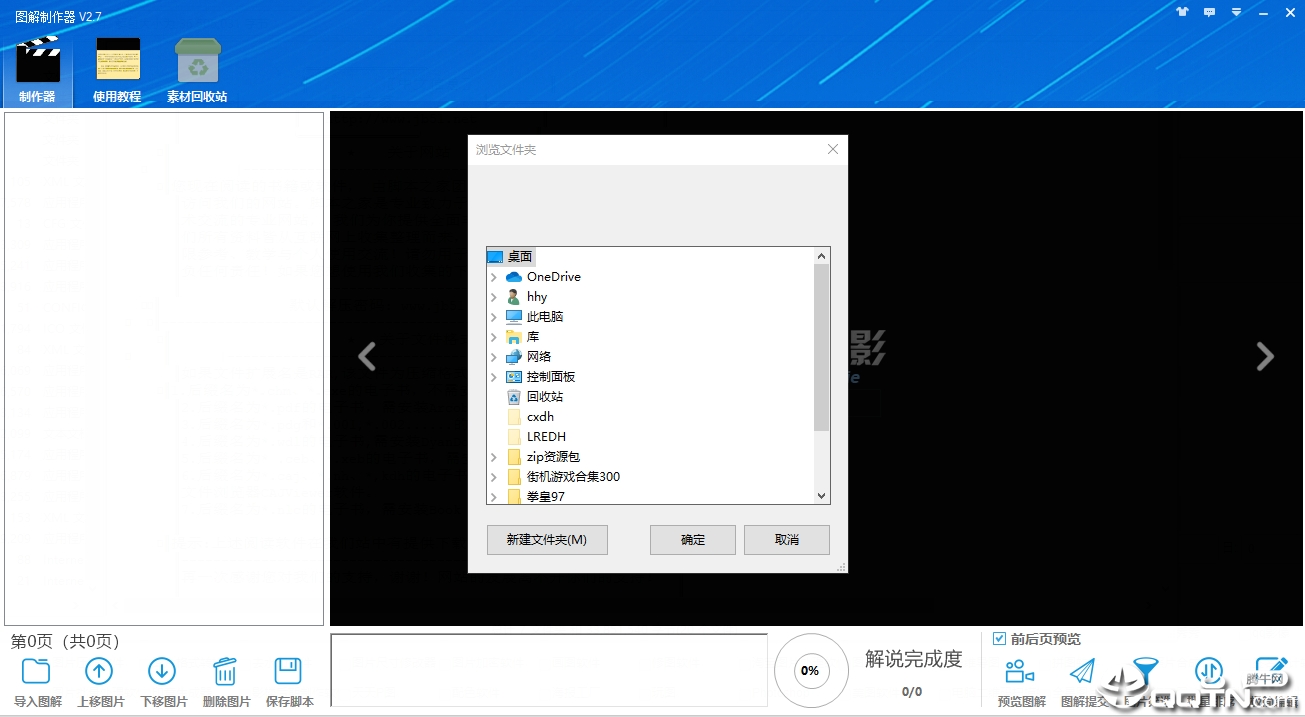
Task: Click the 图解提交 paper plane icon
Action: pos(1081,671)
